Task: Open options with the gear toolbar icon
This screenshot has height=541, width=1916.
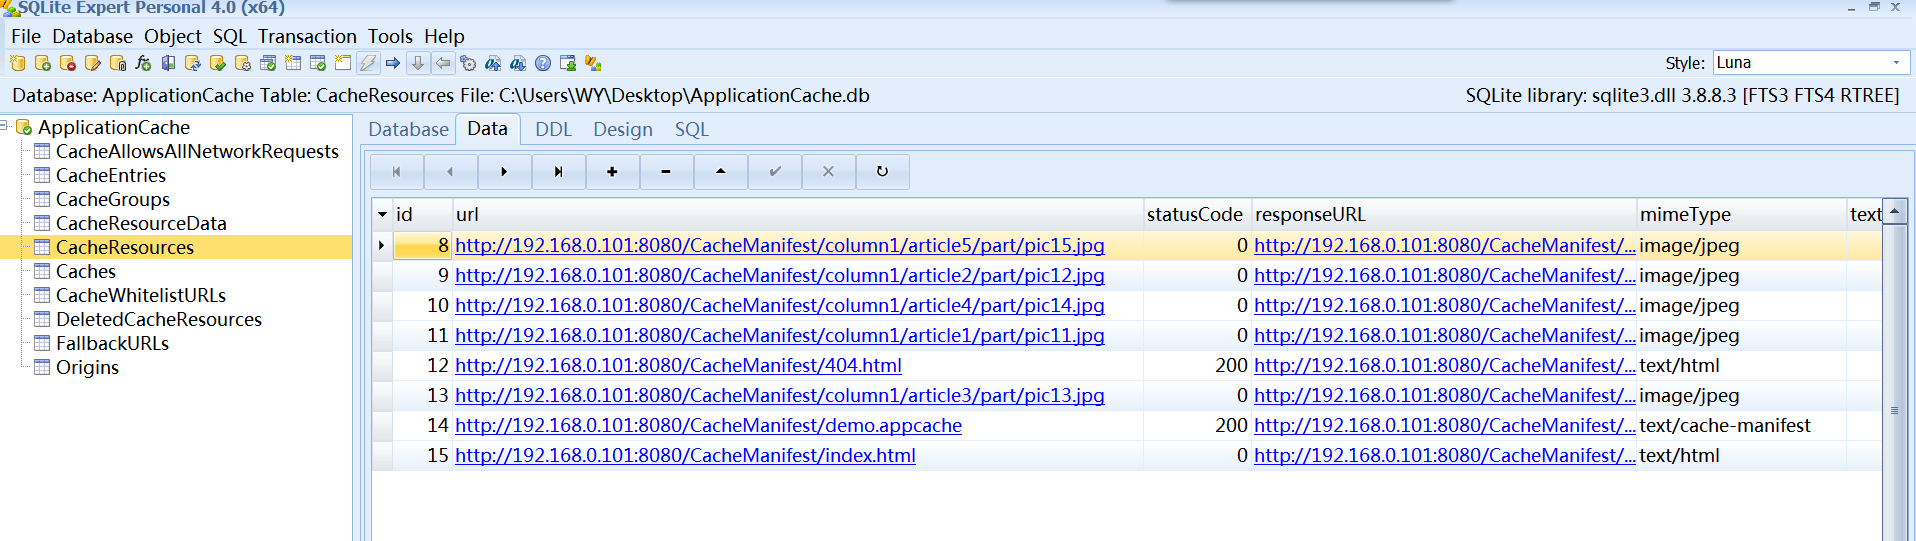Action: click(468, 63)
